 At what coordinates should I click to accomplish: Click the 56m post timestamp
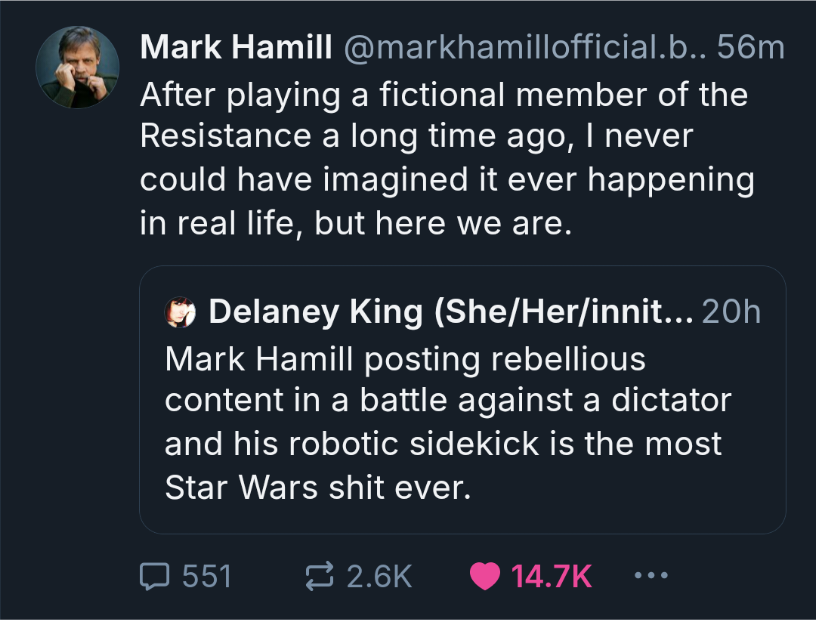[x=751, y=46]
